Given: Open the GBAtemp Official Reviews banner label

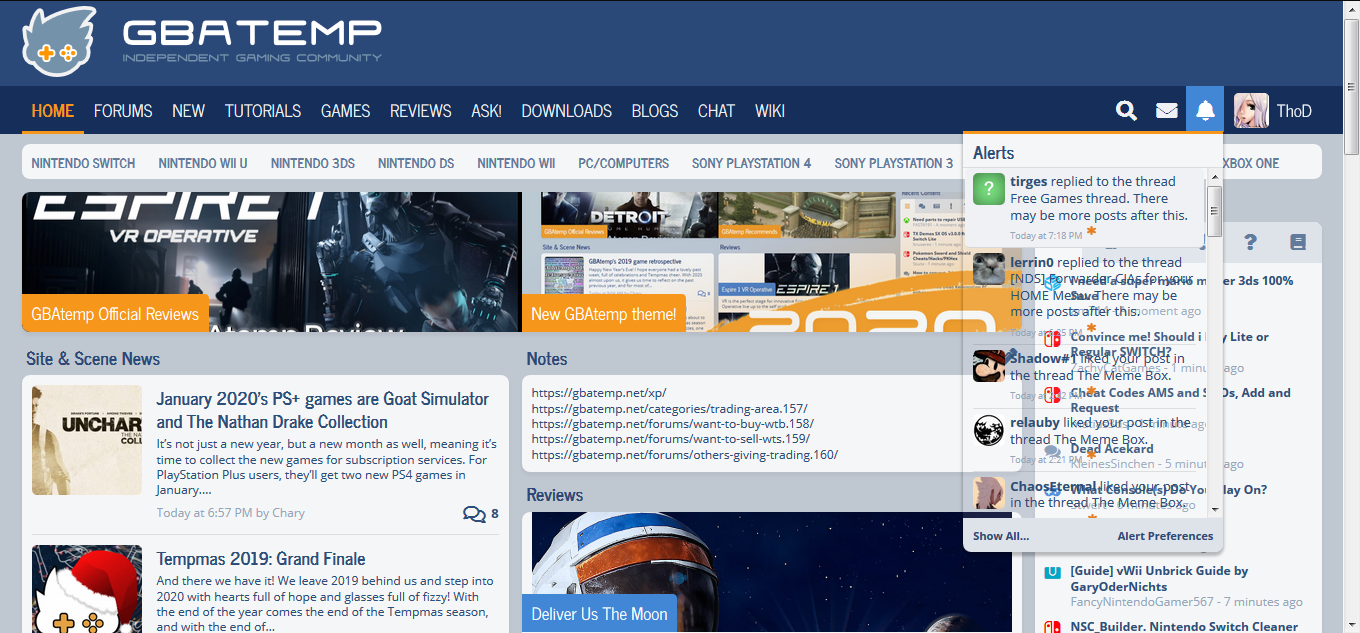Looking at the screenshot, I should (115, 314).
